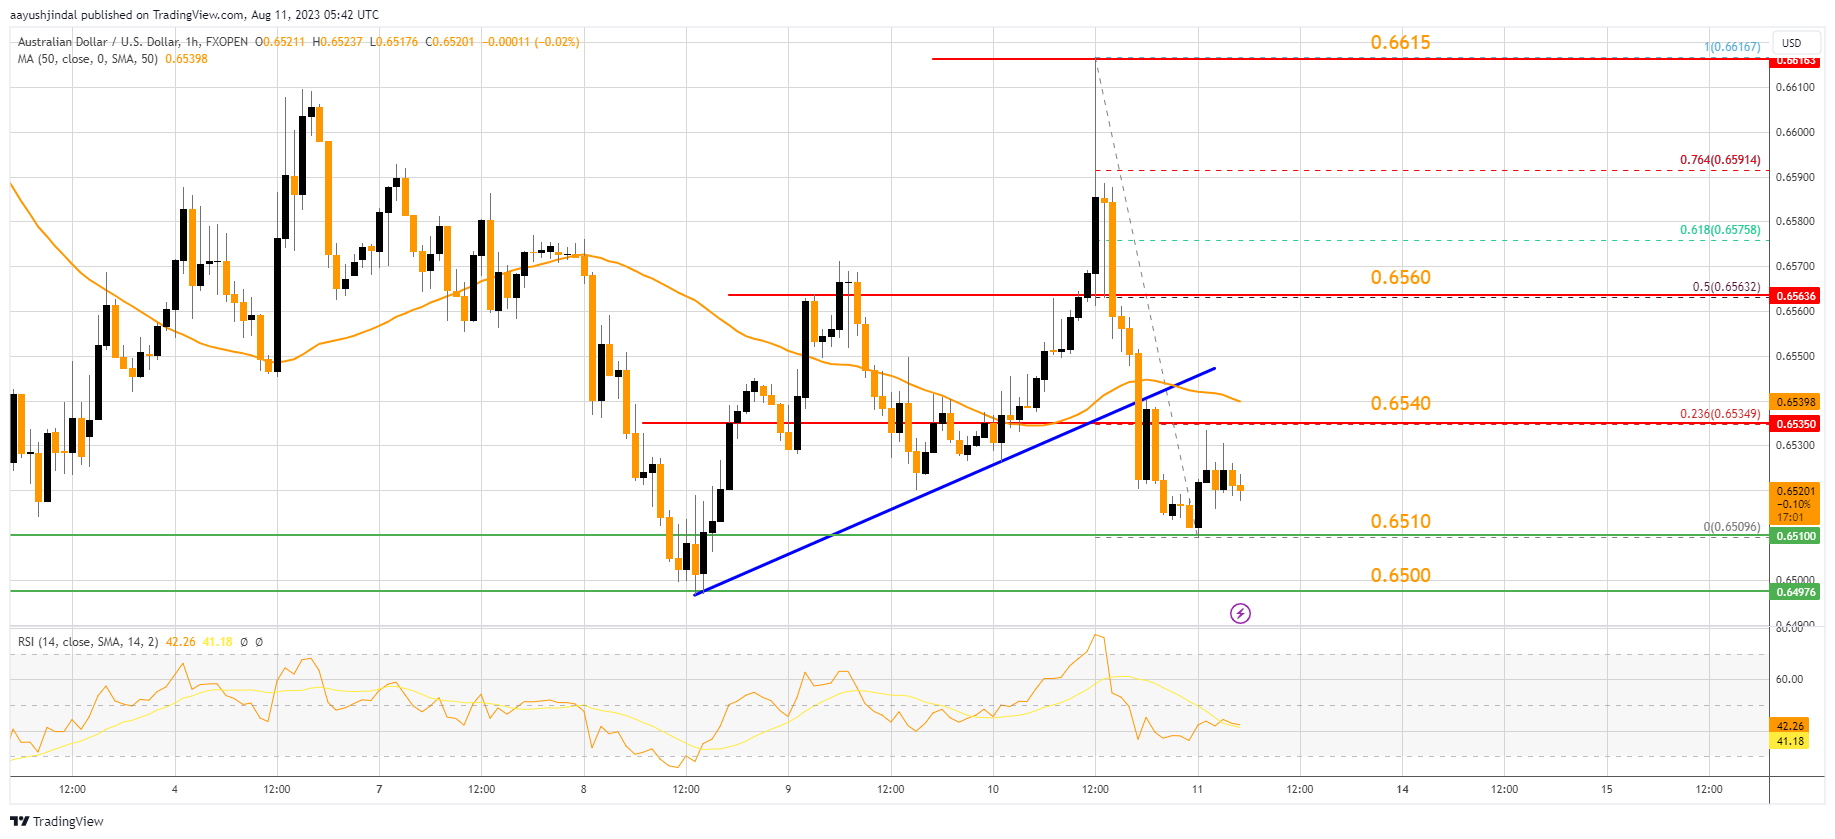
Task: Click the 0.65398 orange MA price tag
Action: (x=1795, y=402)
